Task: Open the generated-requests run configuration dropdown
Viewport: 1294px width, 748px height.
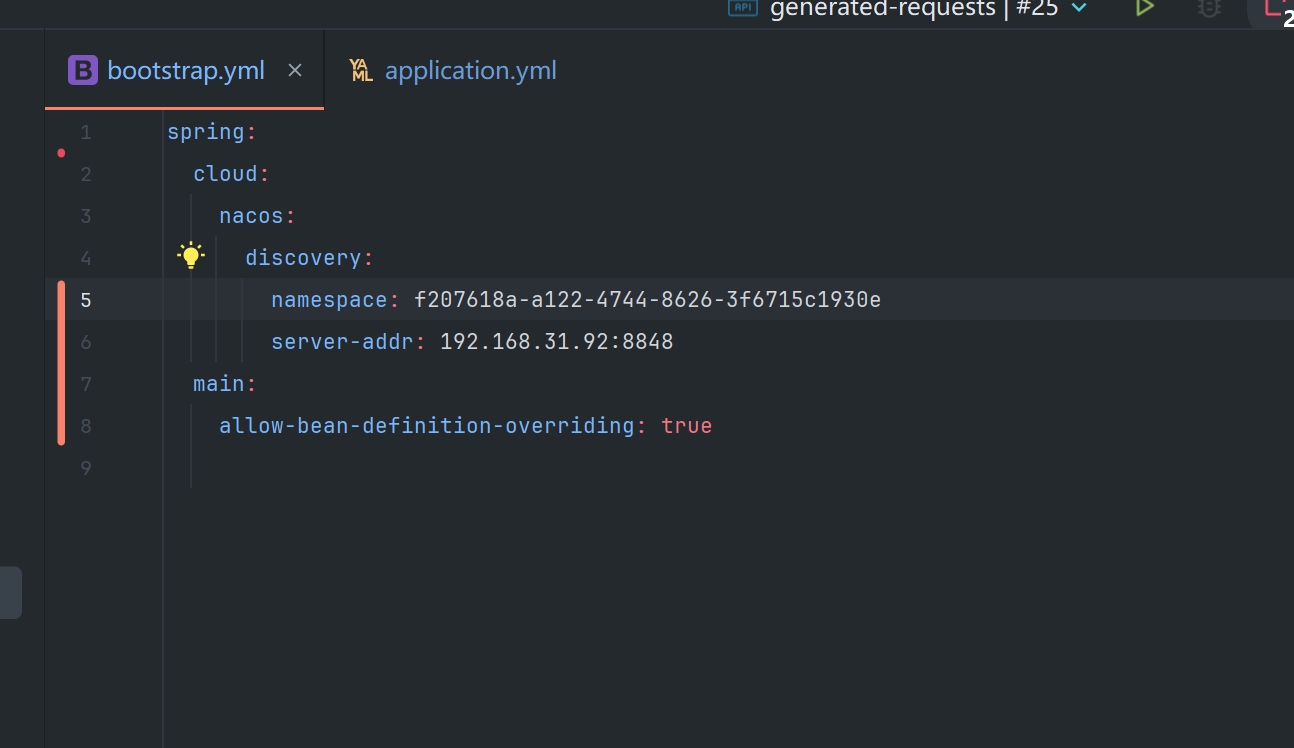Action: point(1079,8)
